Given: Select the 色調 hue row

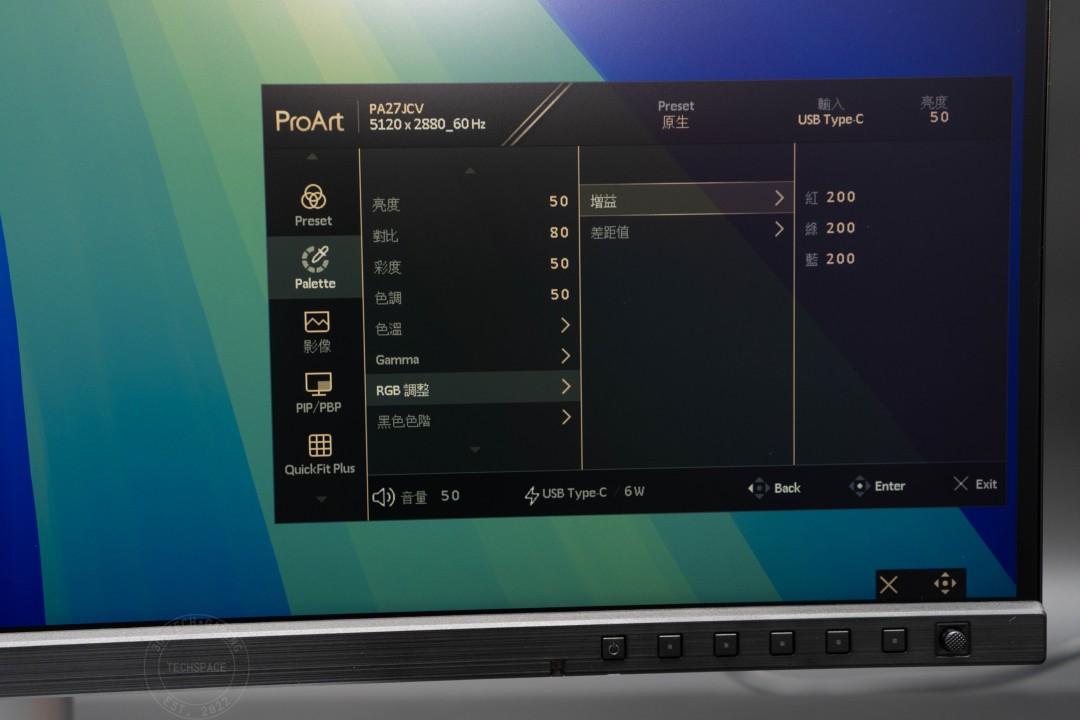Looking at the screenshot, I should click(x=473, y=296).
